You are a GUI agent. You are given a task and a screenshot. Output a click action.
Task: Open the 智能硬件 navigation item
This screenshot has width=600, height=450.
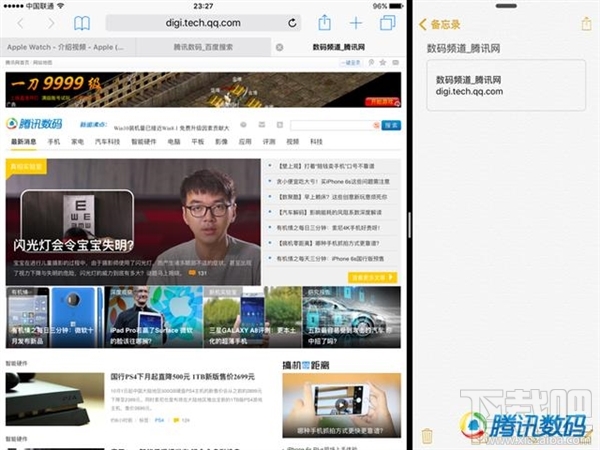[144, 142]
